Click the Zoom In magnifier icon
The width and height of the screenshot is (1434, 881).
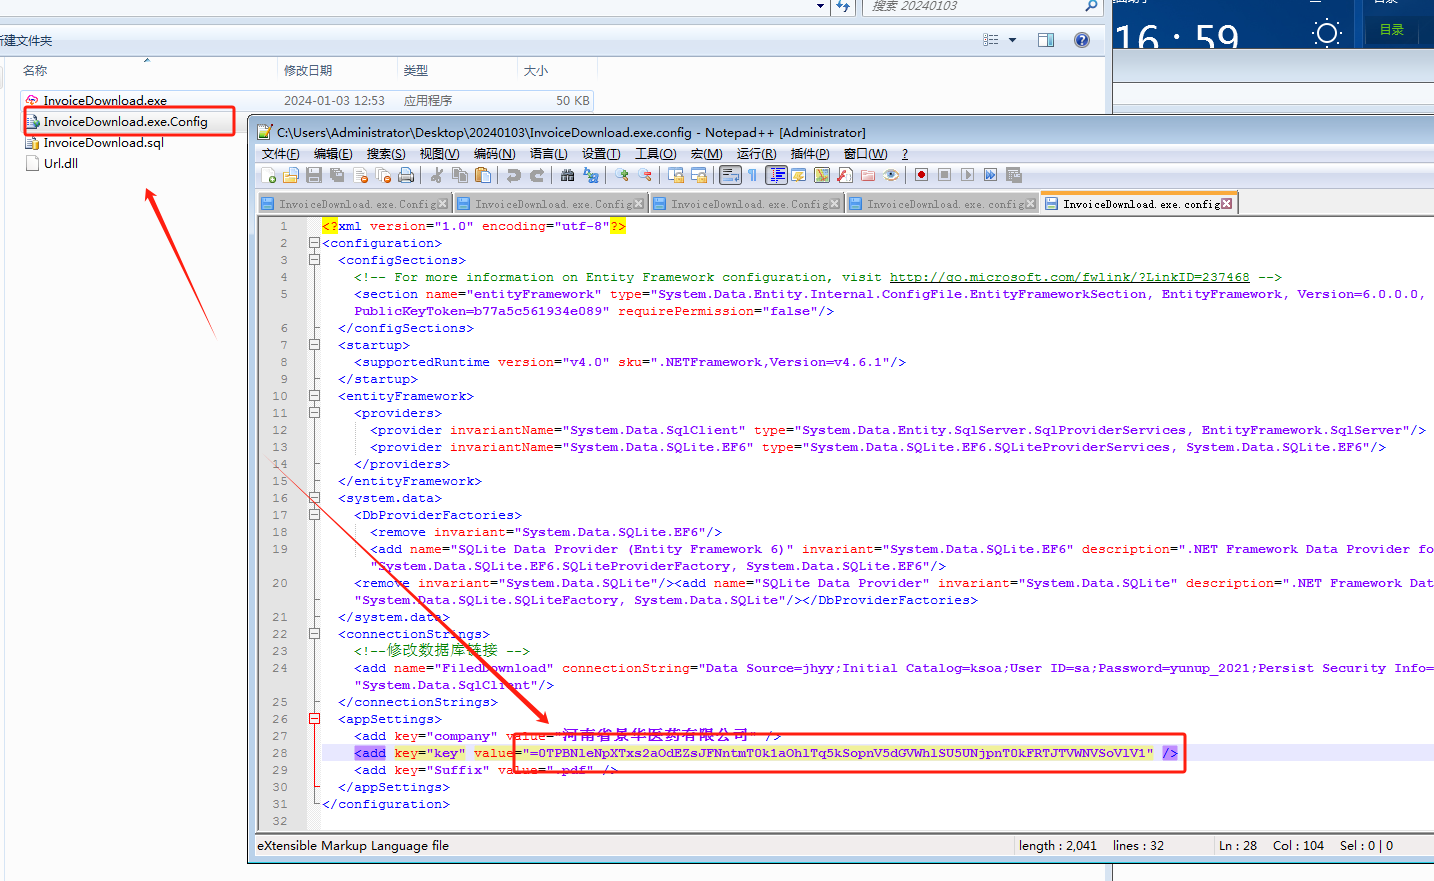[x=622, y=175]
